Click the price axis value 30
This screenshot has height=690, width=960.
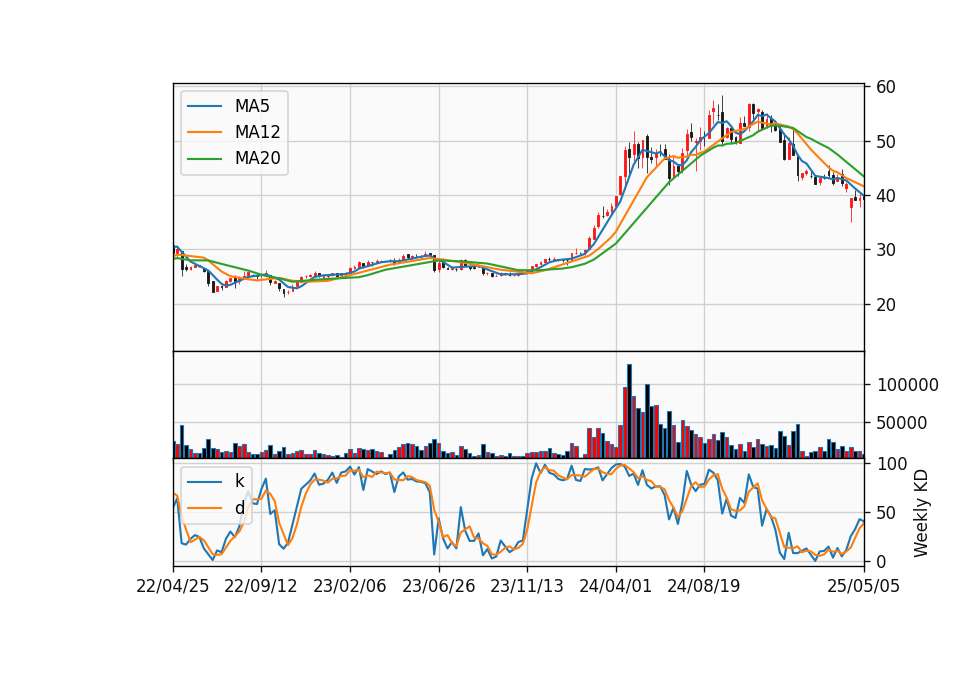pyautogui.click(x=886, y=250)
